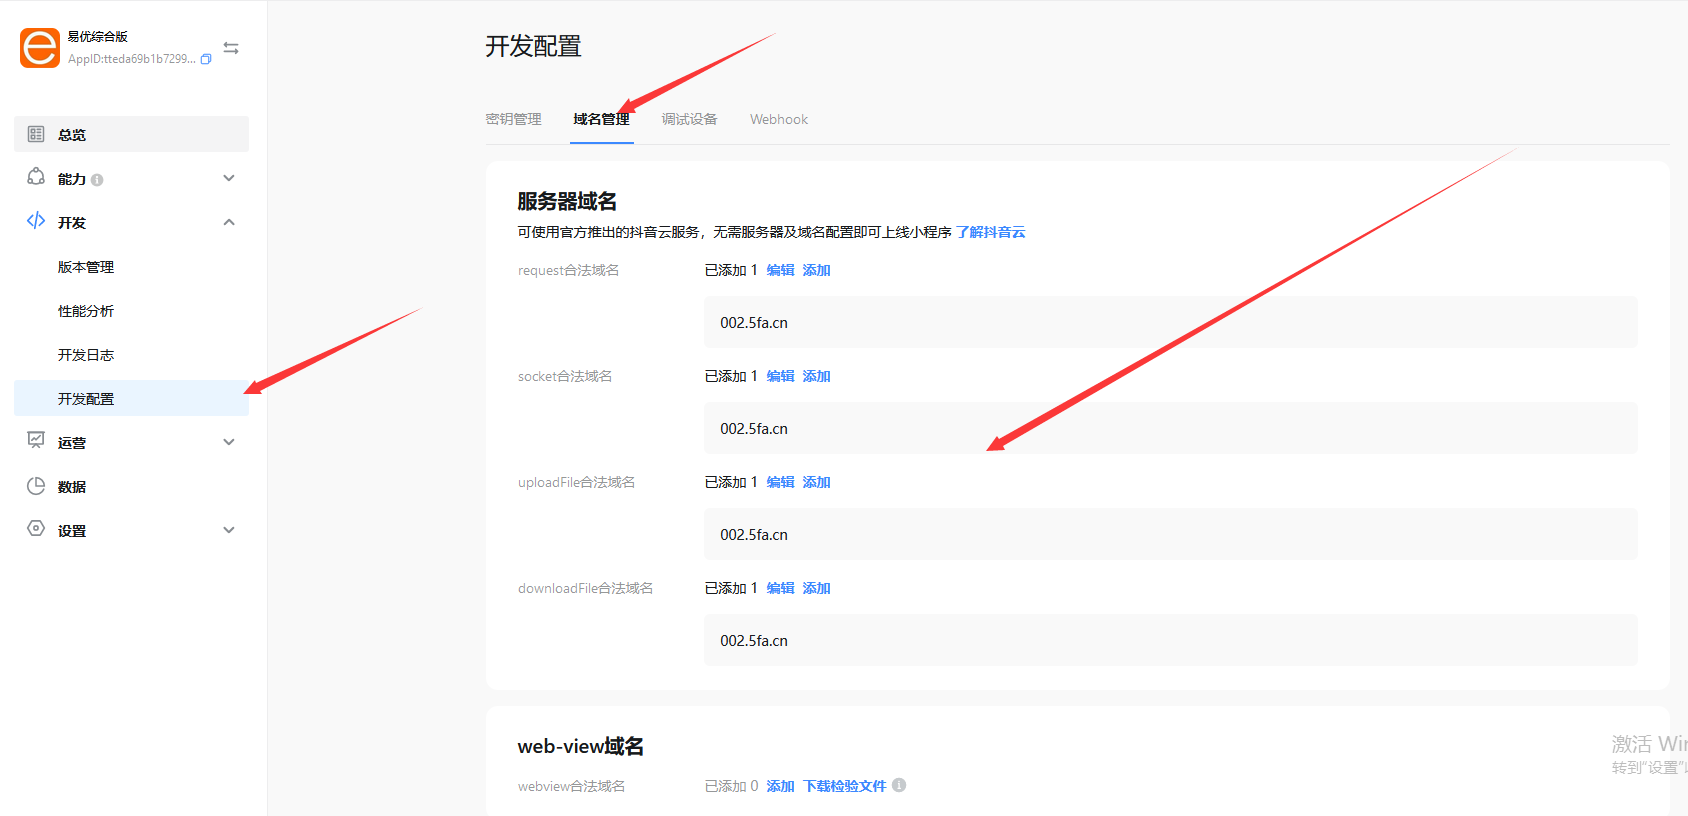Switch to the 域名管理 tab
This screenshot has width=1688, height=816.
click(602, 119)
